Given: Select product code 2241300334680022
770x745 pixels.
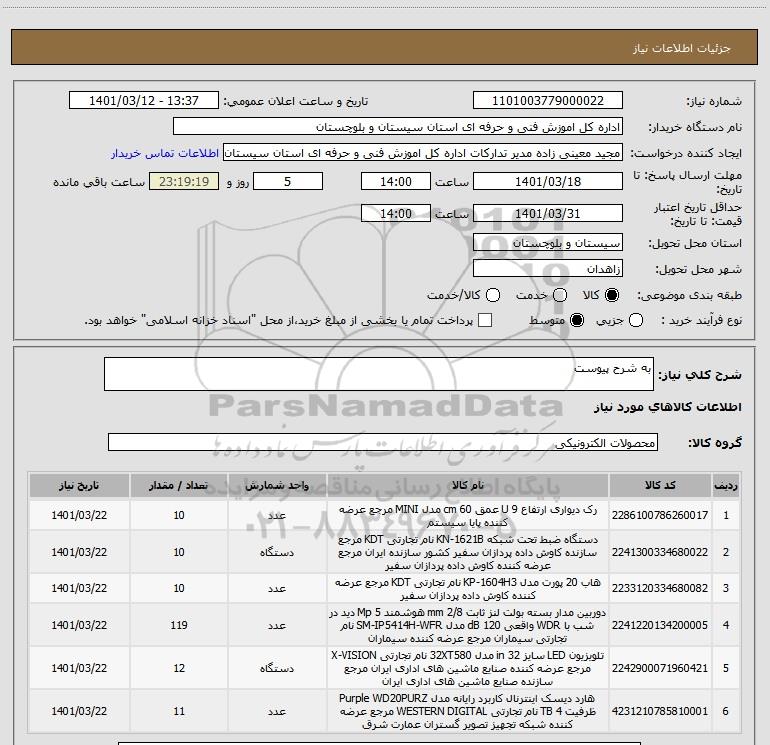Looking at the screenshot, I should point(660,552).
